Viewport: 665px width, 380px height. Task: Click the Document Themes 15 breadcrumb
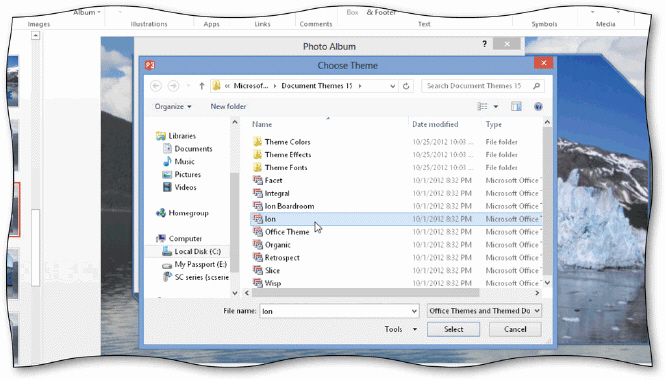(317, 86)
